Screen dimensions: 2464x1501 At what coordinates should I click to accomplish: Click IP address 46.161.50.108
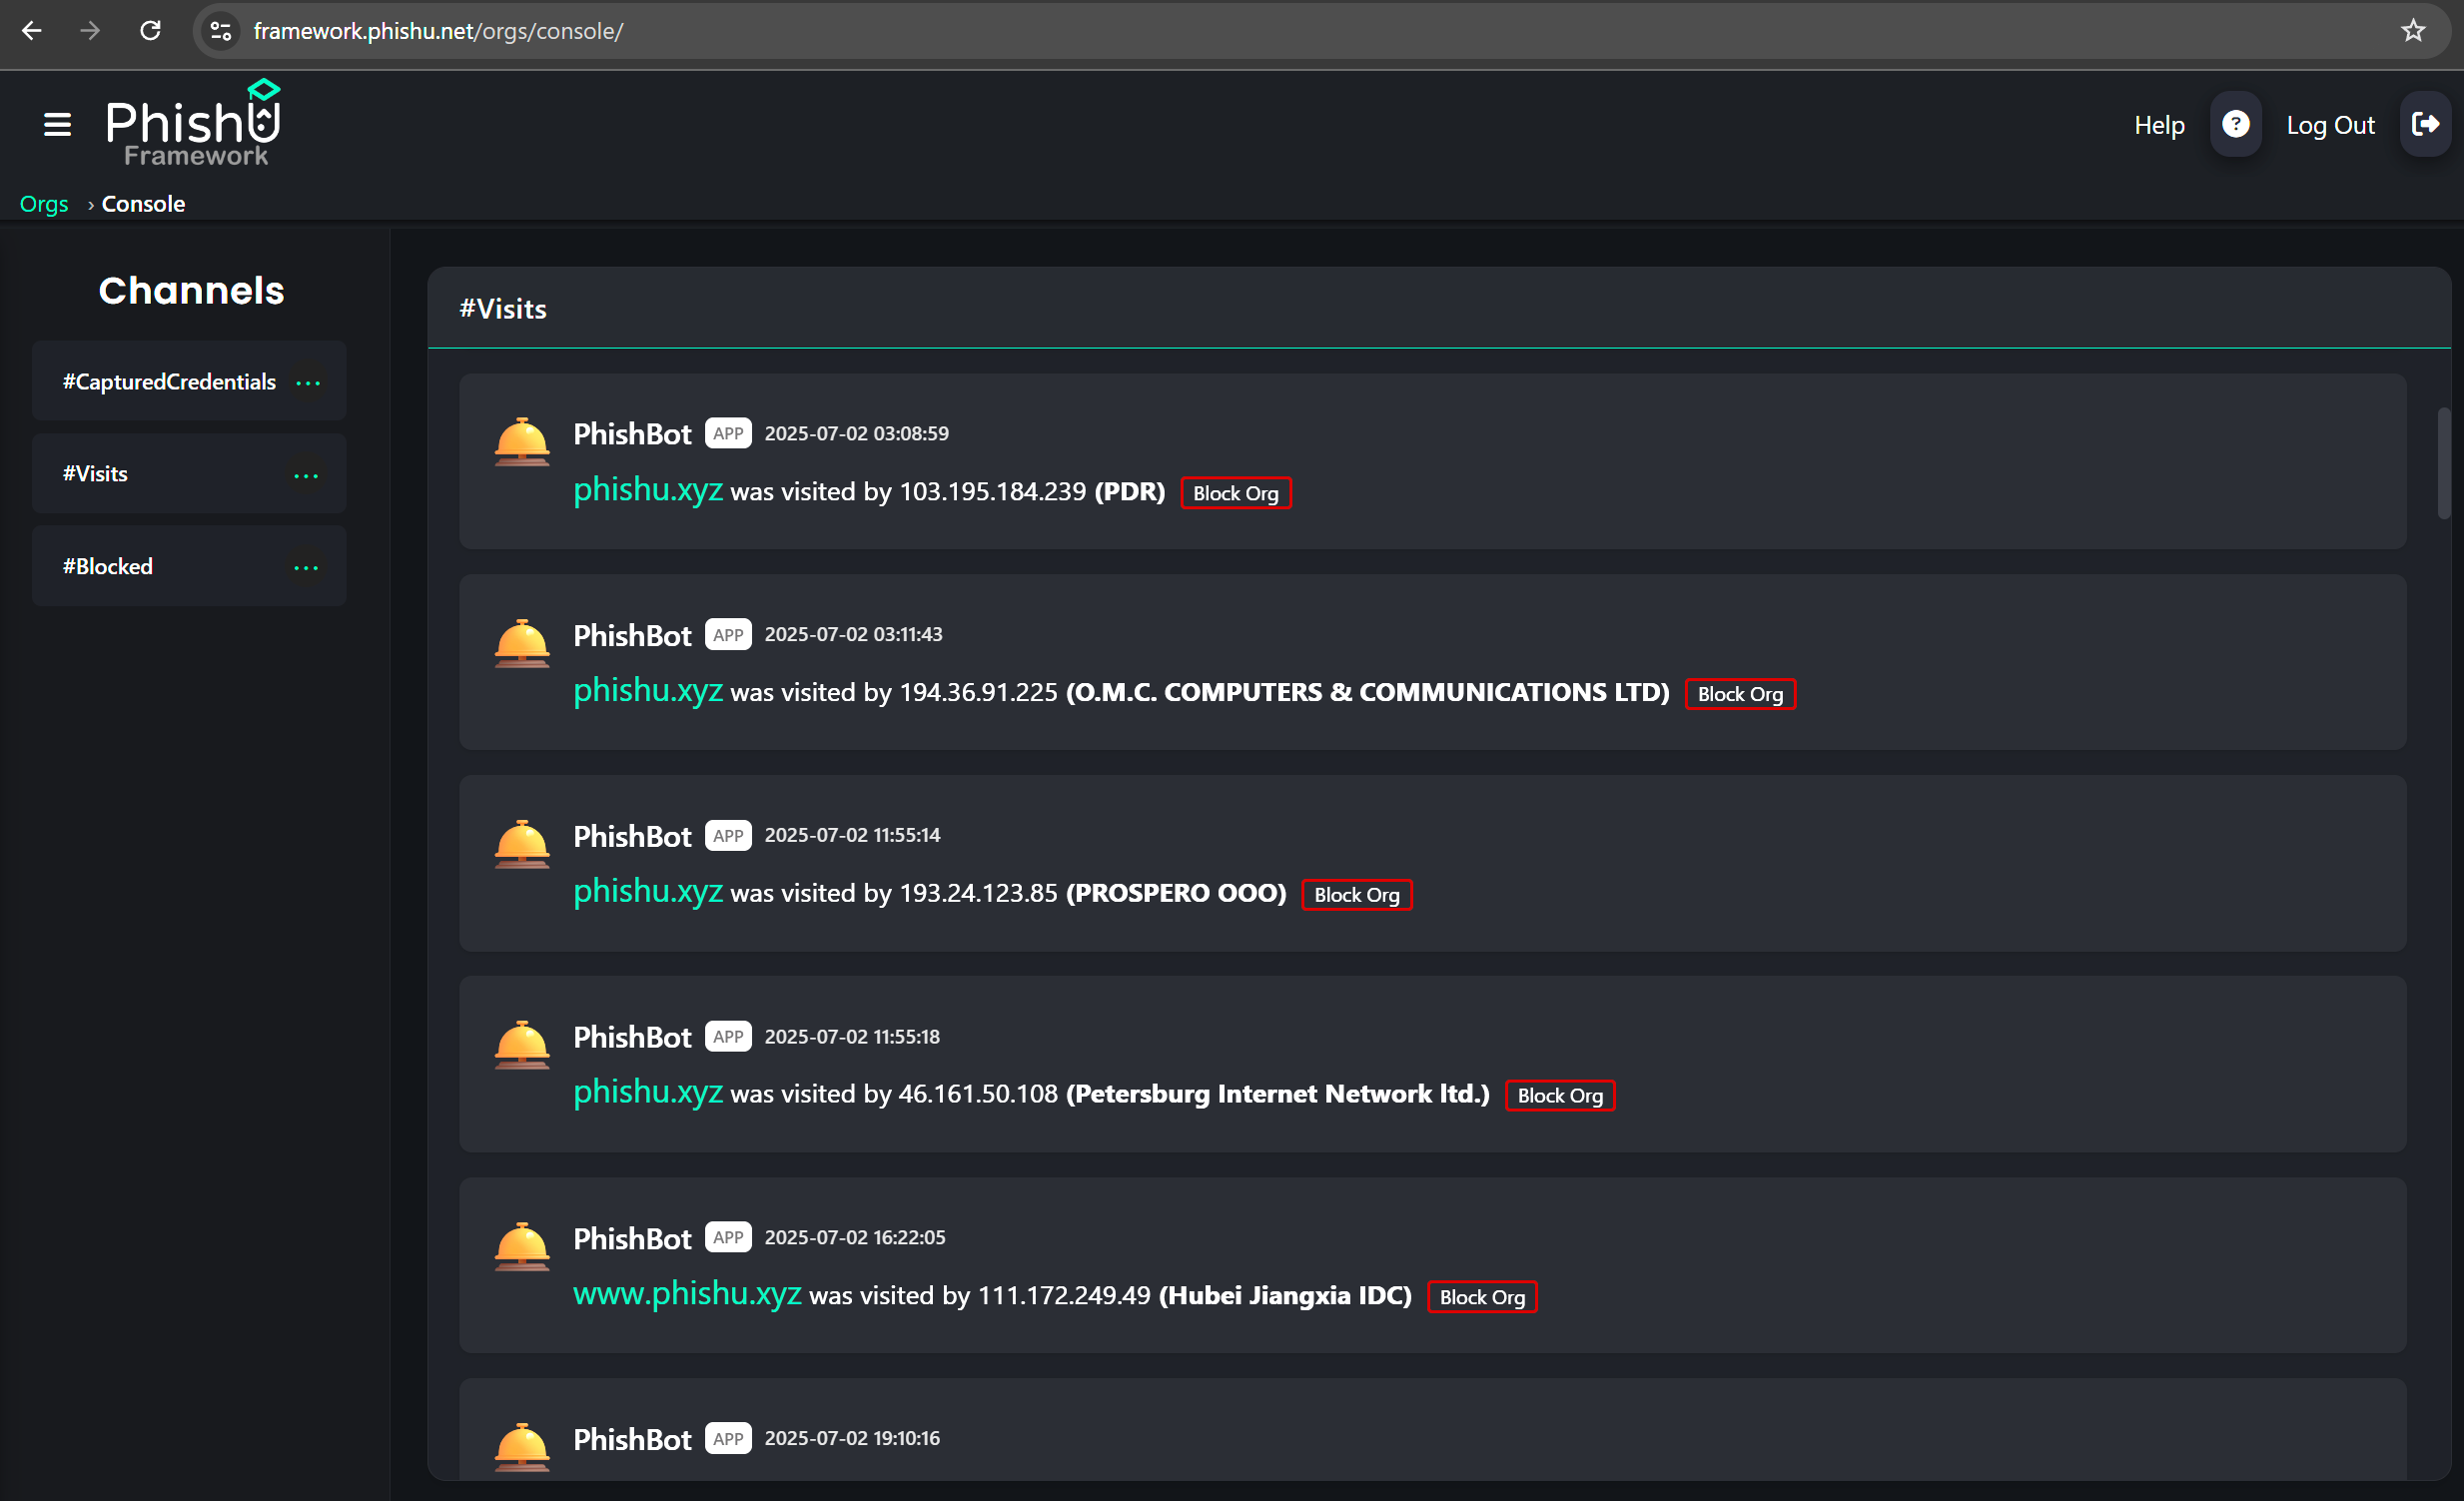point(978,1093)
